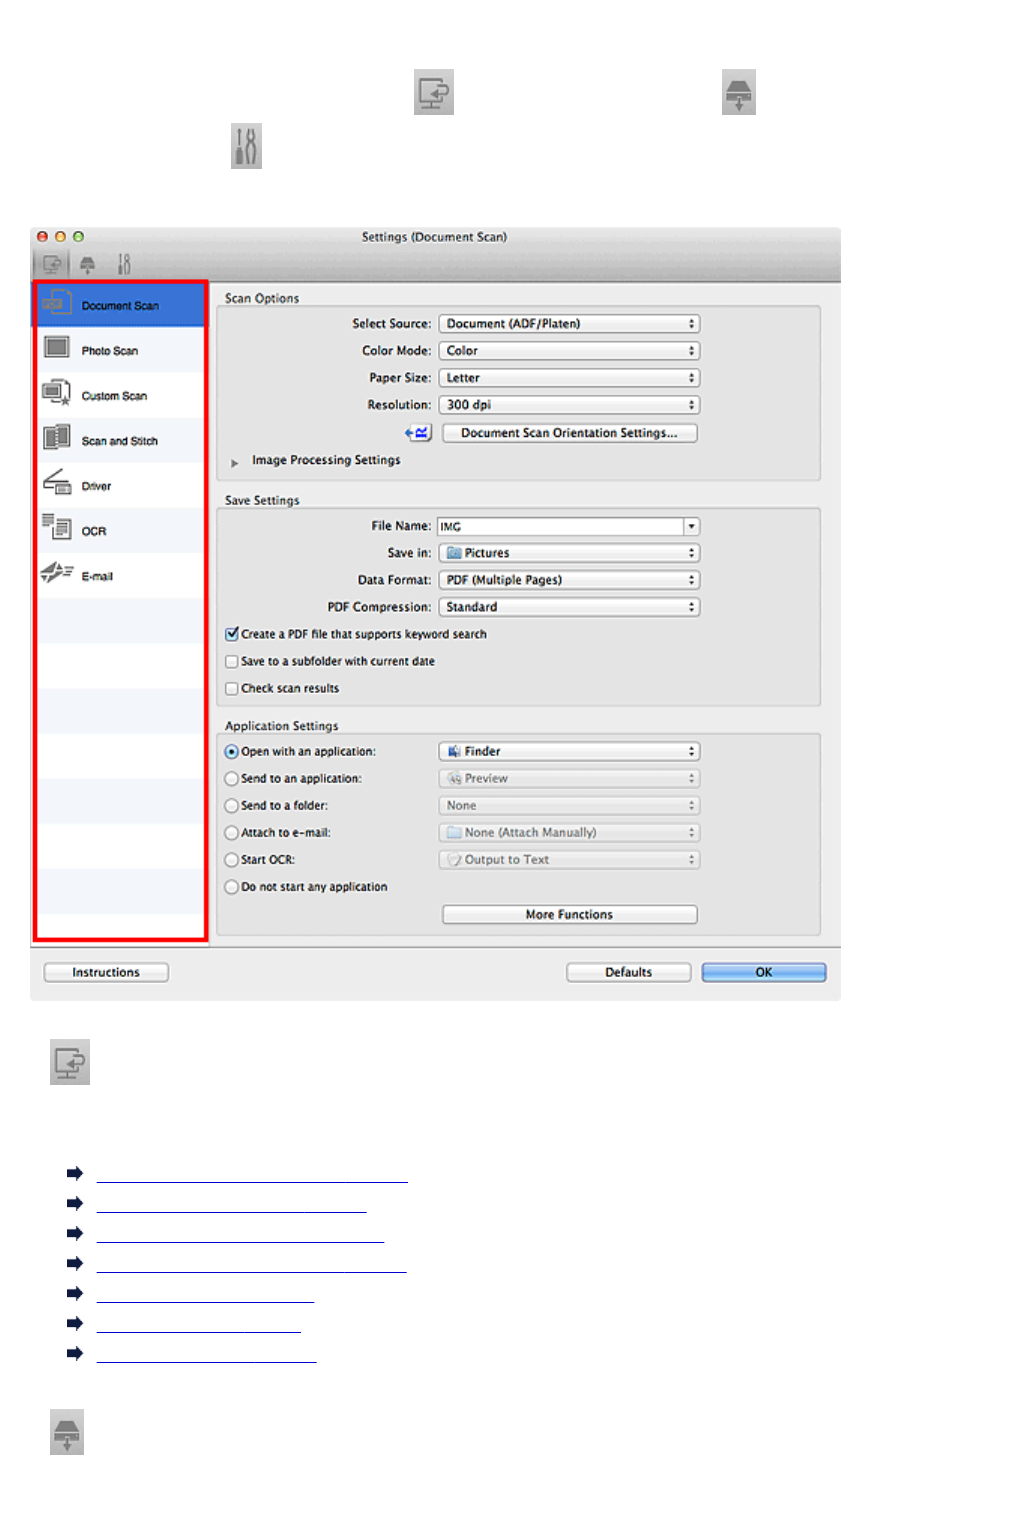Open the Data Format dropdown
The width and height of the screenshot is (1021, 1514).
click(x=569, y=580)
